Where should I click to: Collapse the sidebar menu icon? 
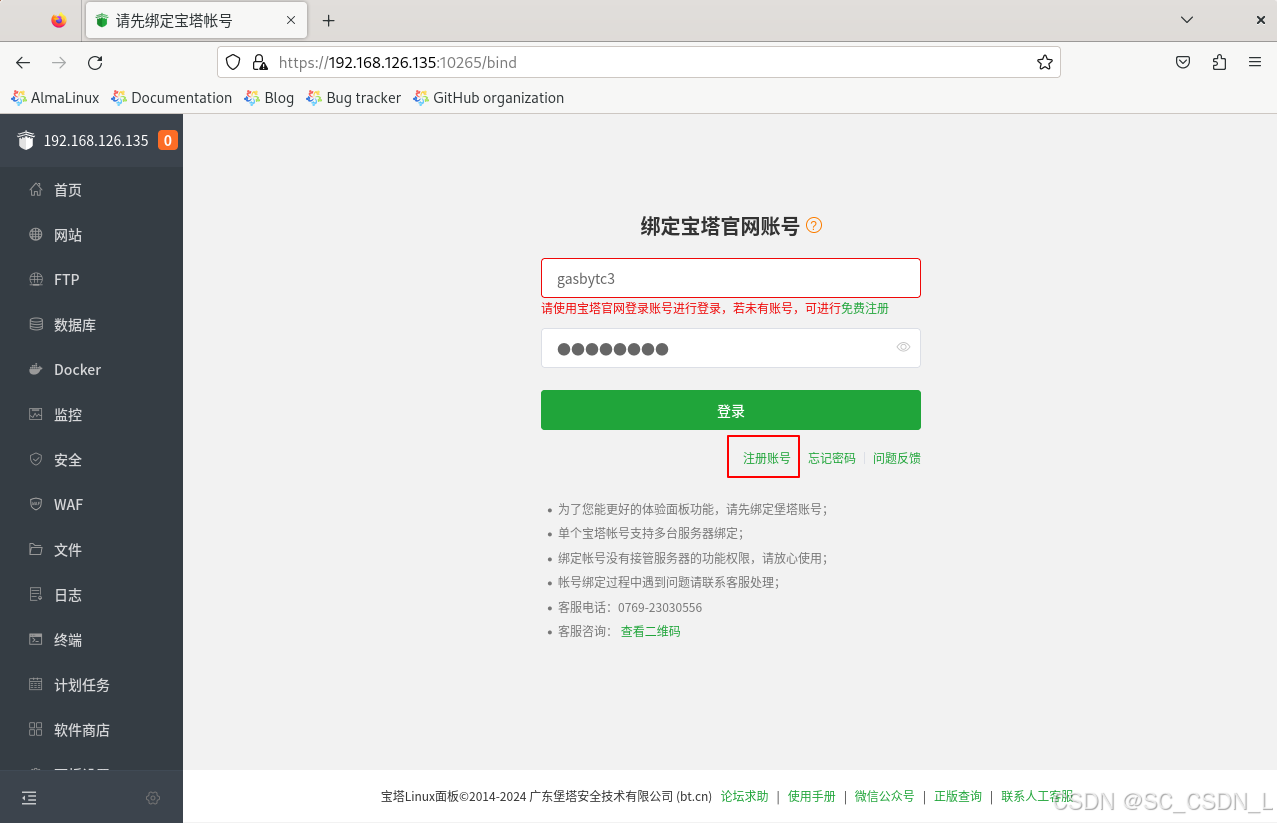point(29,798)
